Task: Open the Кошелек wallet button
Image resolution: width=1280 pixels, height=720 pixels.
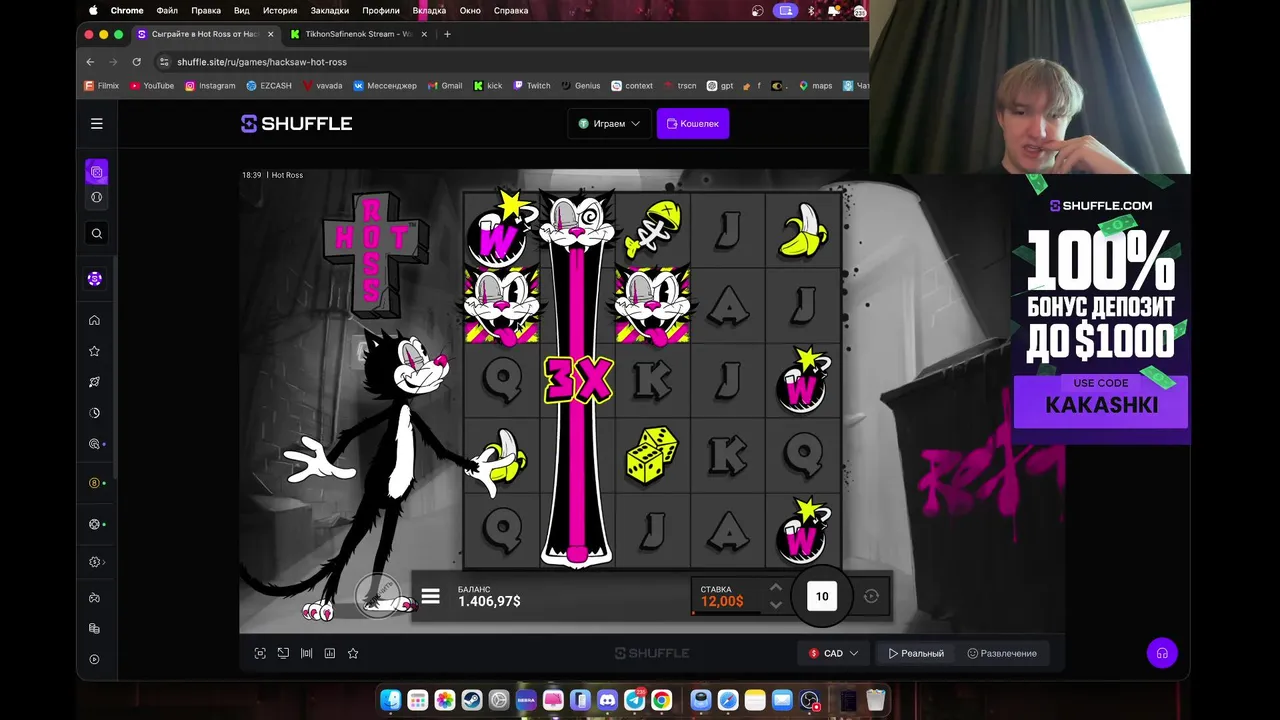Action: coord(692,124)
